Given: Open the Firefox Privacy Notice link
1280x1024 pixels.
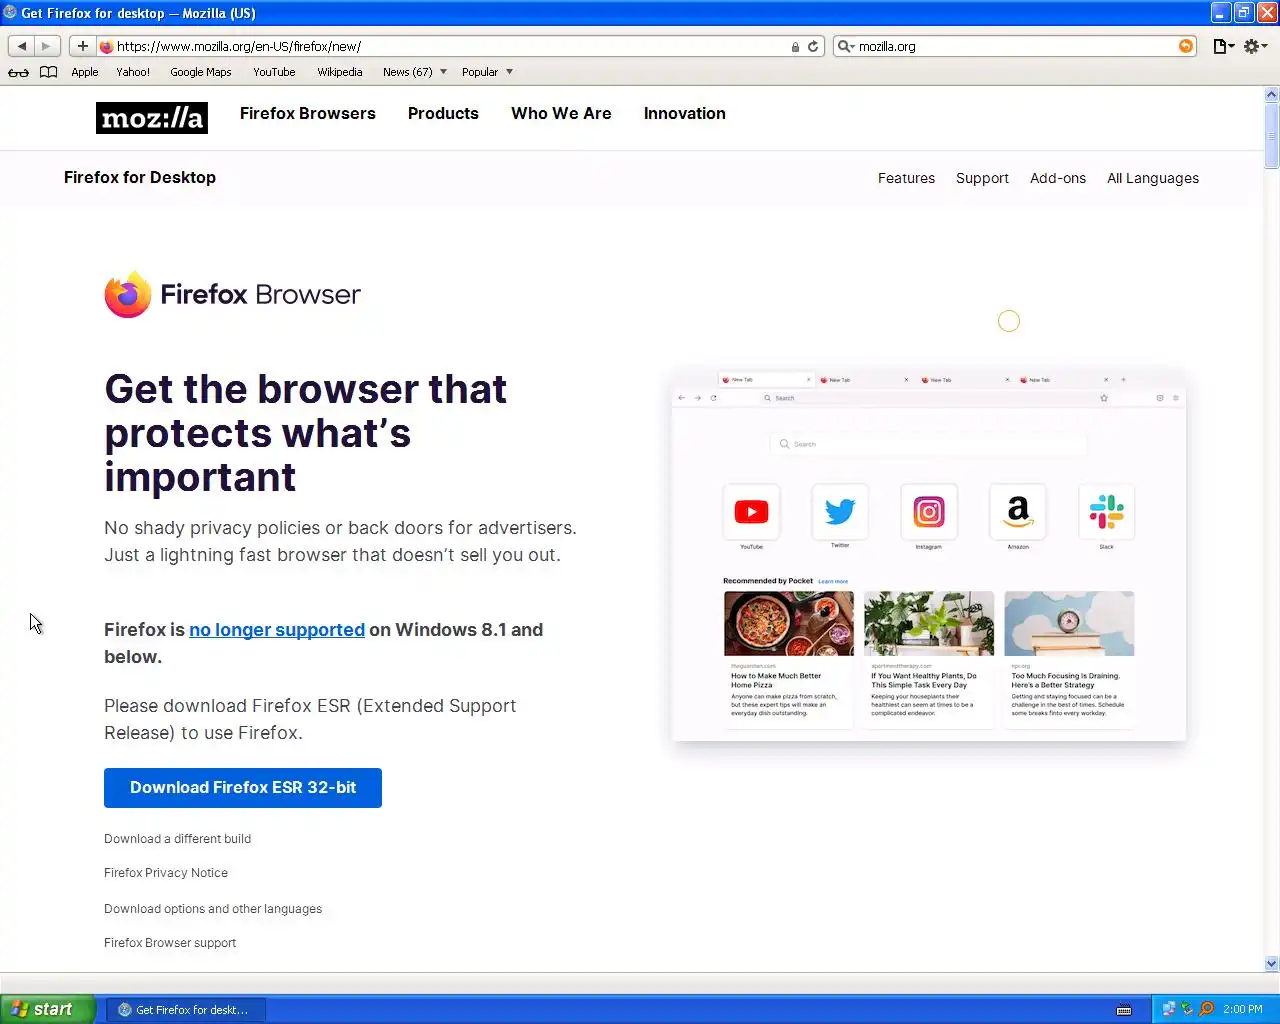Looking at the screenshot, I should 166,873.
